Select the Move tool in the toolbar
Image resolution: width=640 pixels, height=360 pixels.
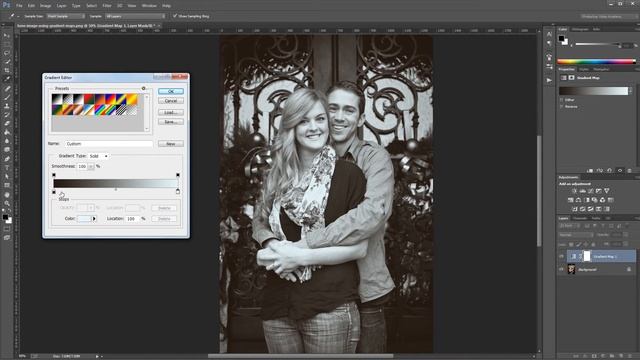[7, 36]
